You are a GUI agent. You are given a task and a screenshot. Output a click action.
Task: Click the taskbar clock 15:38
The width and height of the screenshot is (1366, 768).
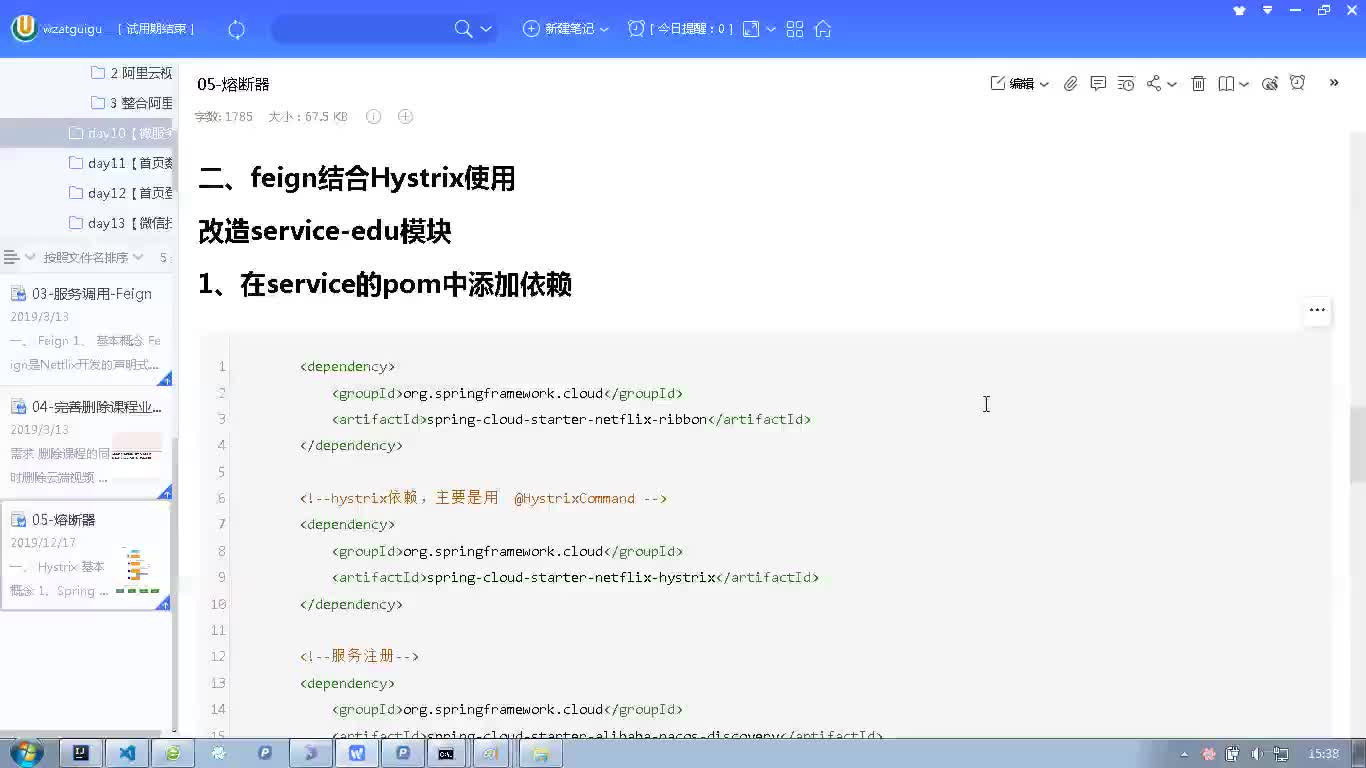[1323, 754]
